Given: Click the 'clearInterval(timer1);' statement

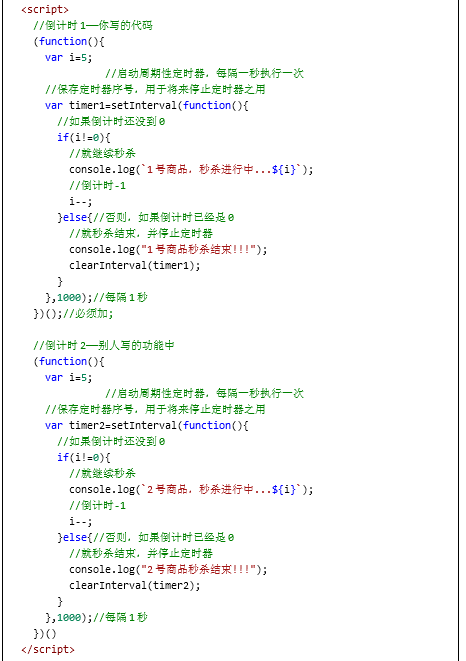Looking at the screenshot, I should click(x=135, y=266).
